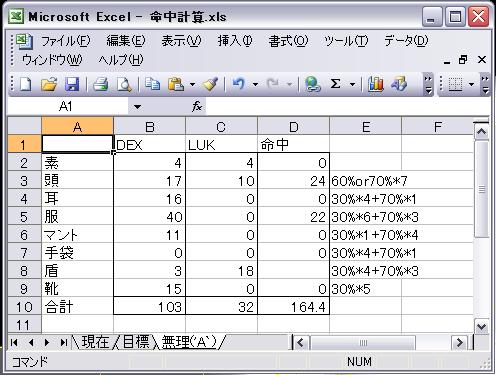Insert hyperlink with globe icon
The width and height of the screenshot is (496, 375).
point(312,84)
